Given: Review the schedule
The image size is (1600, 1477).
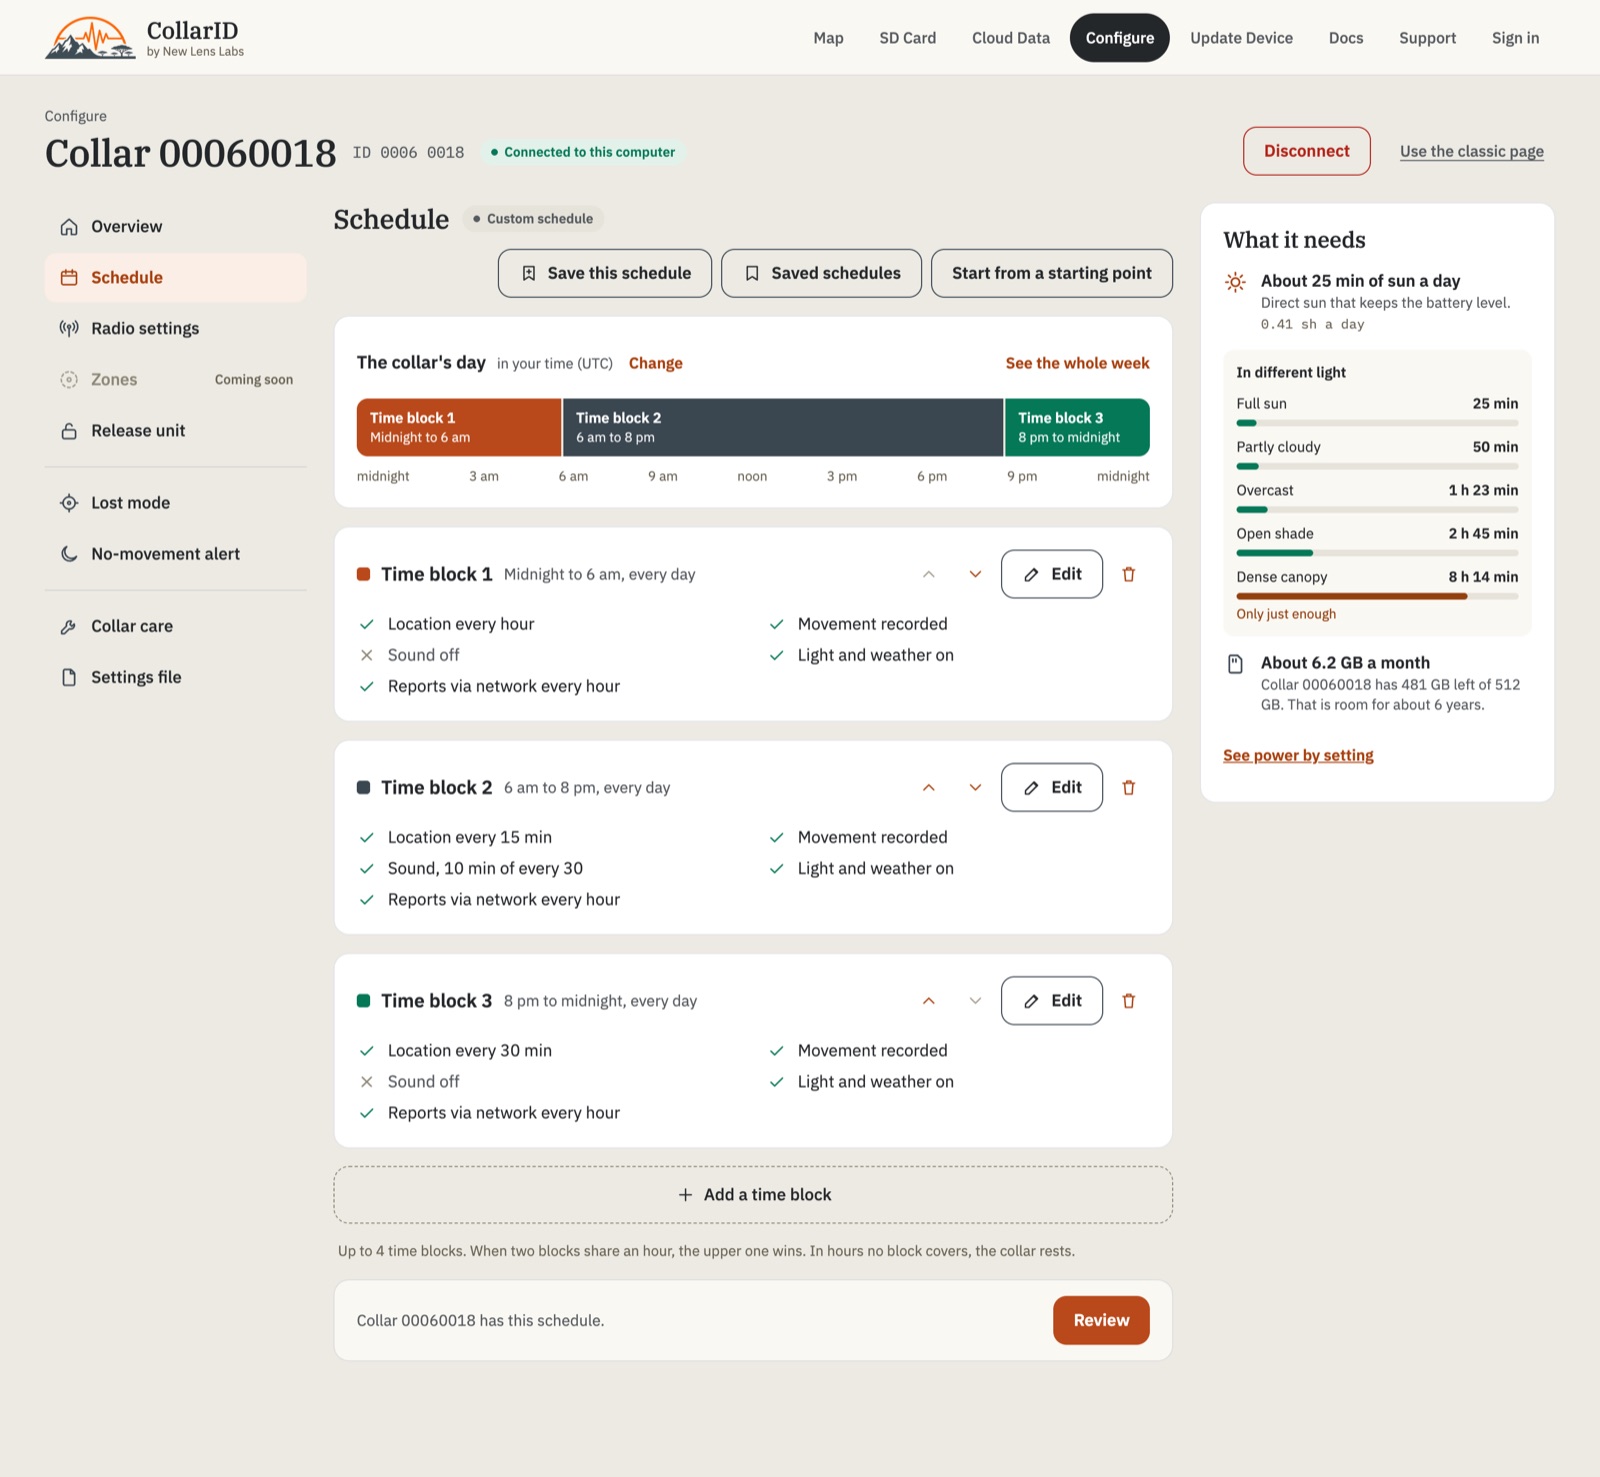Looking at the screenshot, I should (1101, 1320).
